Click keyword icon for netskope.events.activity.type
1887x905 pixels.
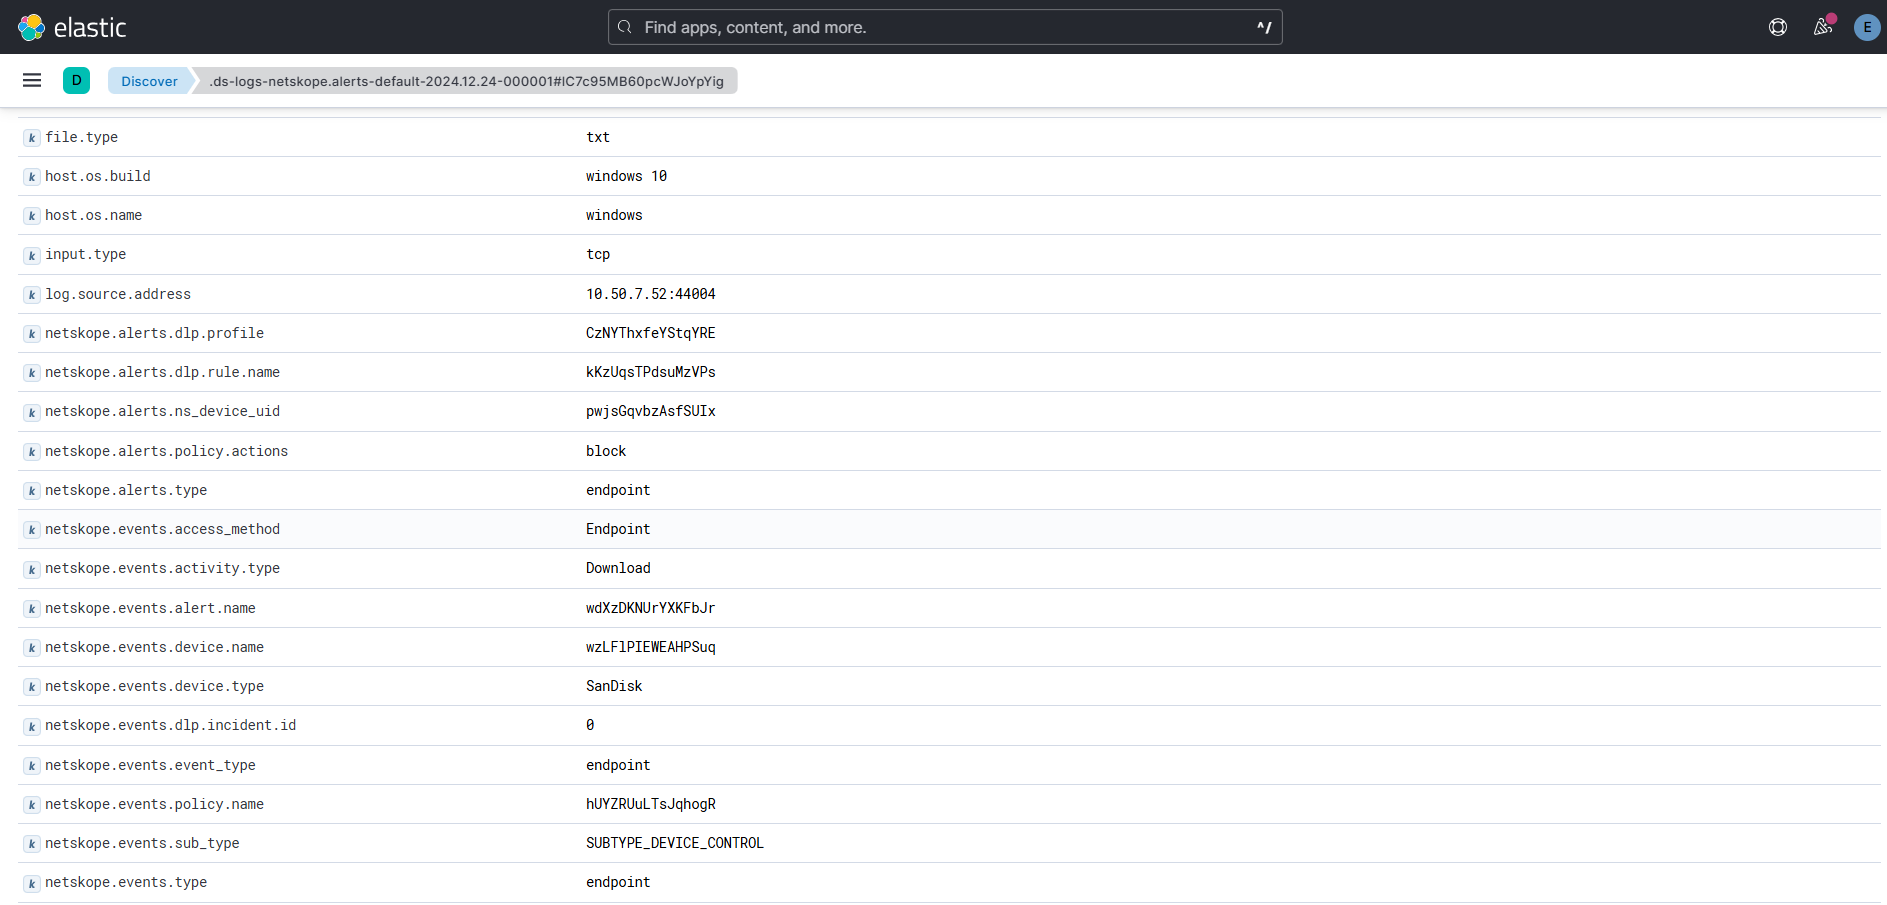32,569
